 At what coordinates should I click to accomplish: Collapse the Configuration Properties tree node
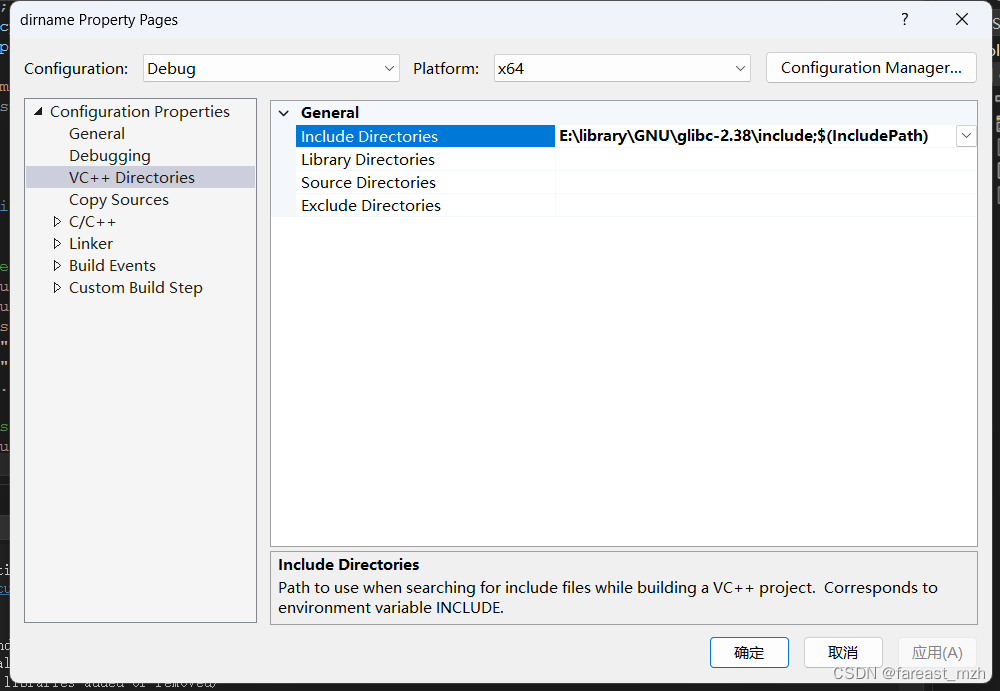(x=37, y=111)
